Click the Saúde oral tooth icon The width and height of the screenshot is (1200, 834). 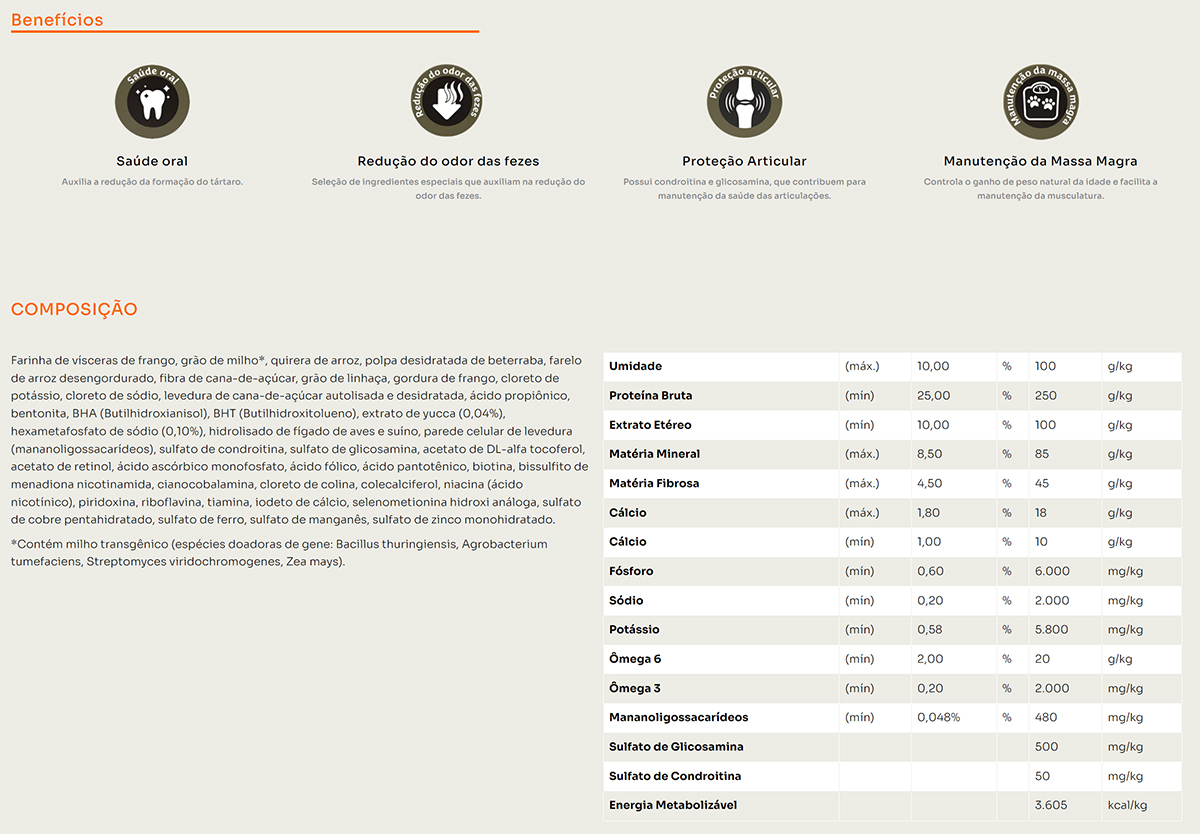pos(152,101)
